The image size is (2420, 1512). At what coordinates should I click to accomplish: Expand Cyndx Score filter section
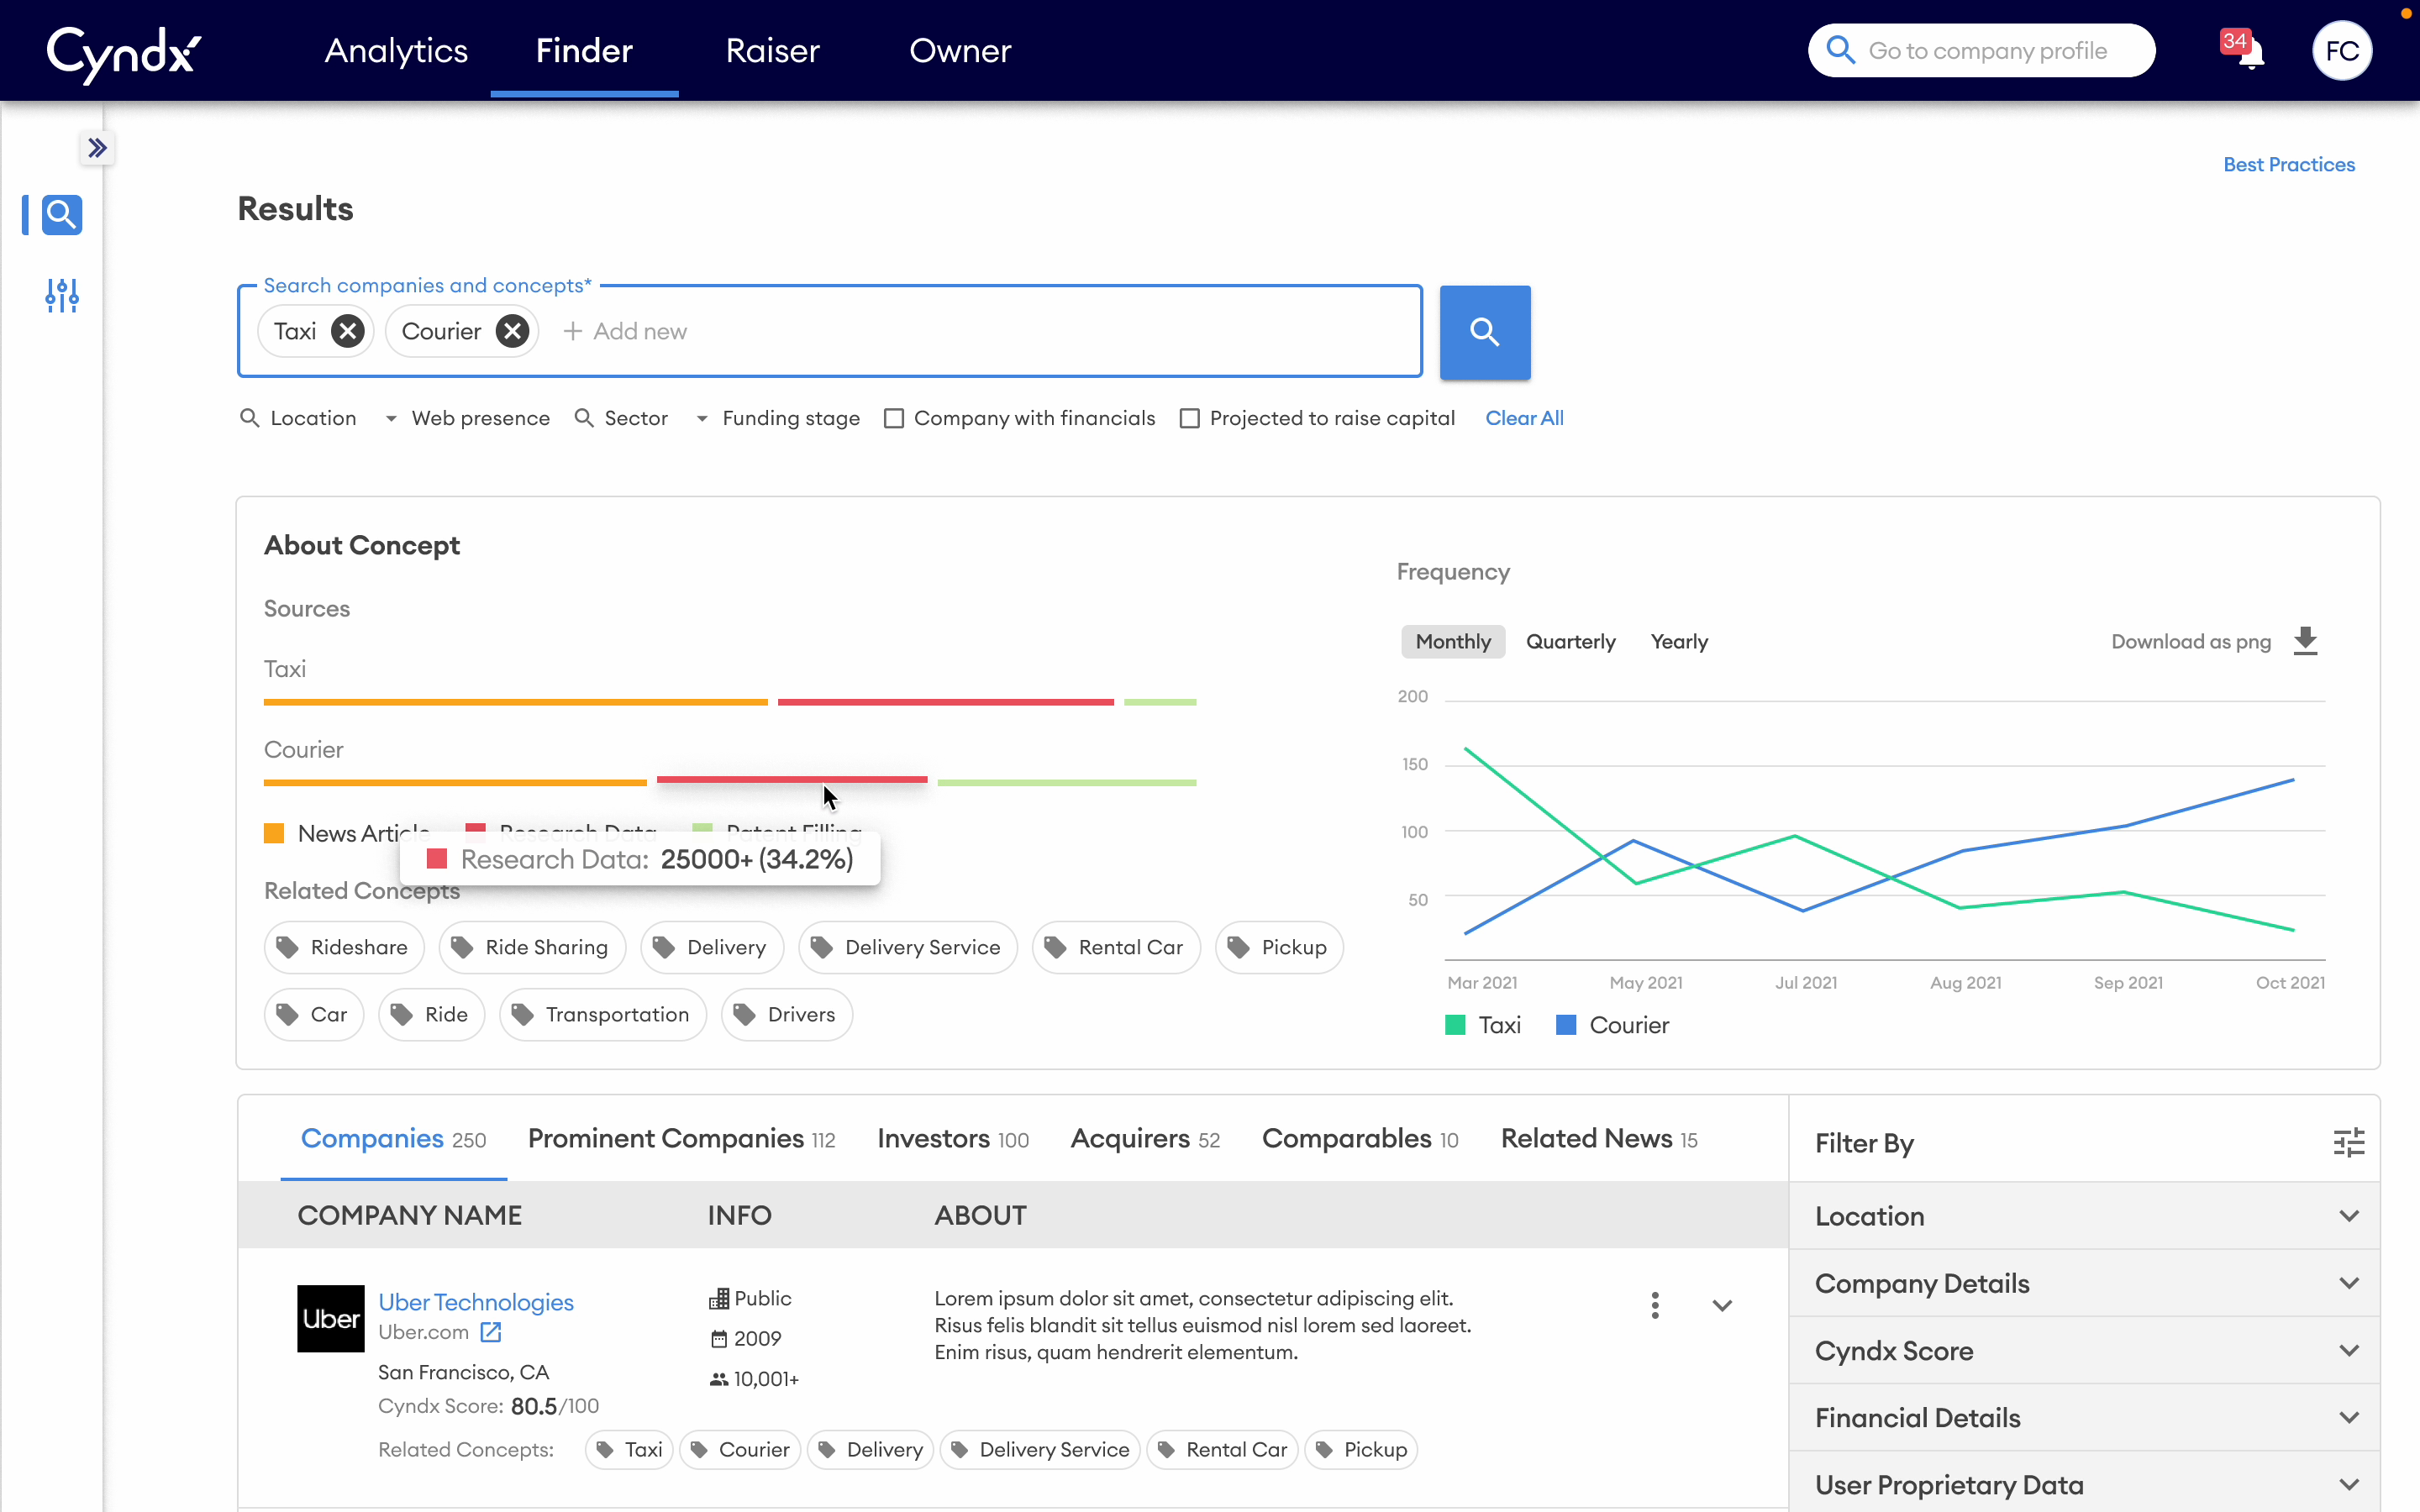(2084, 1350)
